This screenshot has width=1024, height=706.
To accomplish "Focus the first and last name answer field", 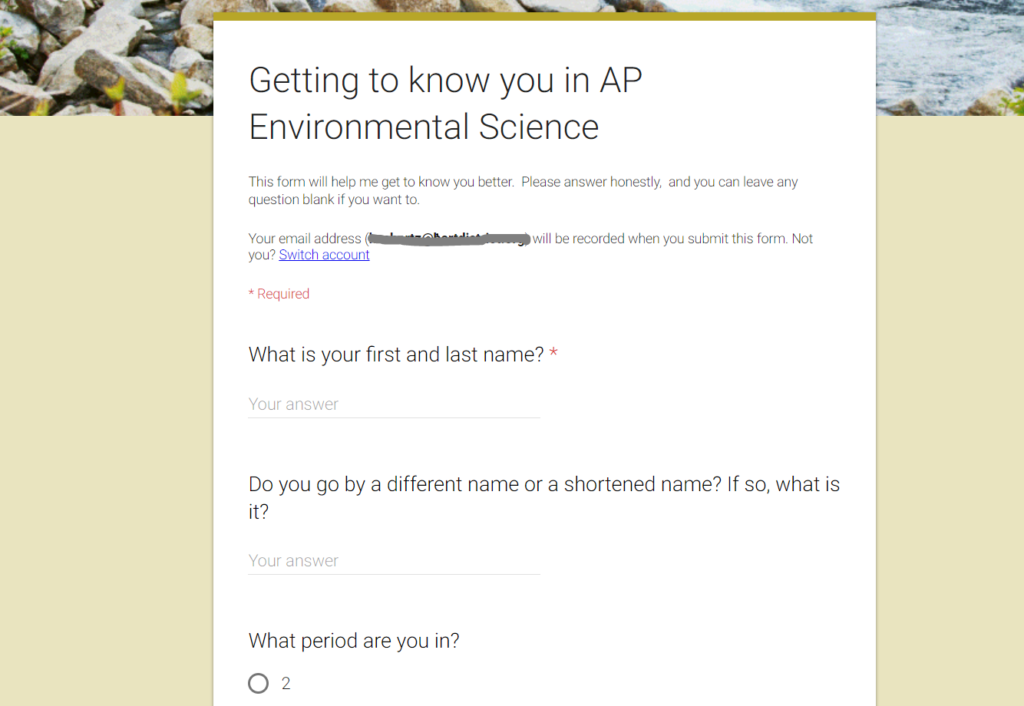I will [393, 405].
